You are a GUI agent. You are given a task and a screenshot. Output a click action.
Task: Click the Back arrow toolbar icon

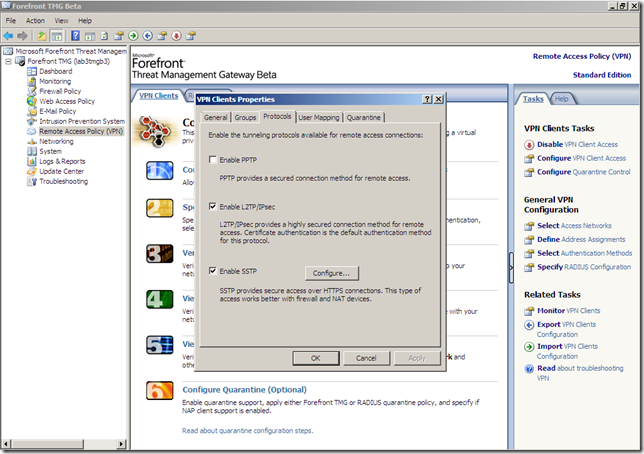point(8,36)
